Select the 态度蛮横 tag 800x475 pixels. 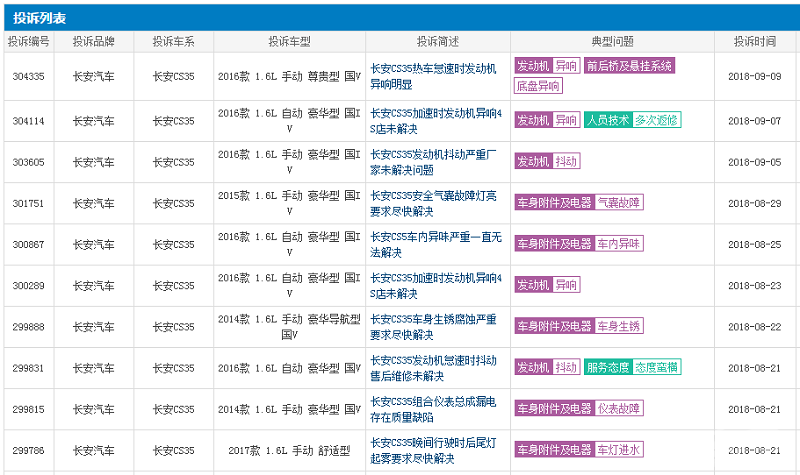[x=657, y=367]
